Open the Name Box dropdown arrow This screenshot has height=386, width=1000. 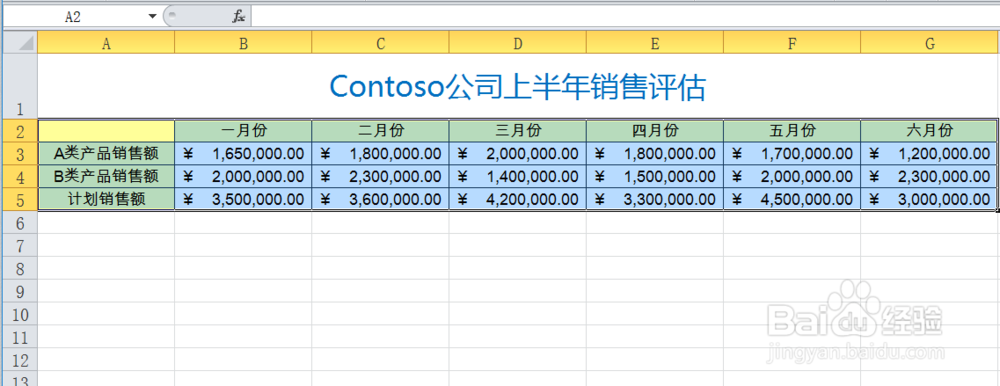pyautogui.click(x=152, y=17)
